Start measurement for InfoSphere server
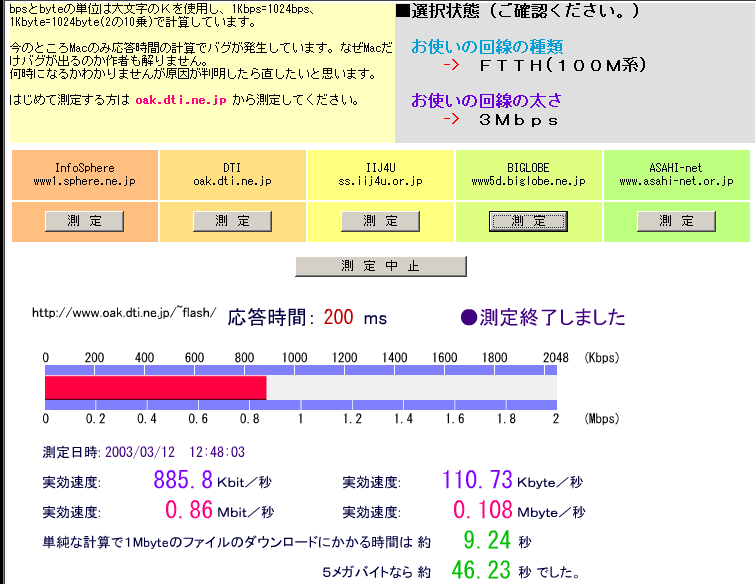Viewport: 756px width, 584px height. pyautogui.click(x=84, y=221)
